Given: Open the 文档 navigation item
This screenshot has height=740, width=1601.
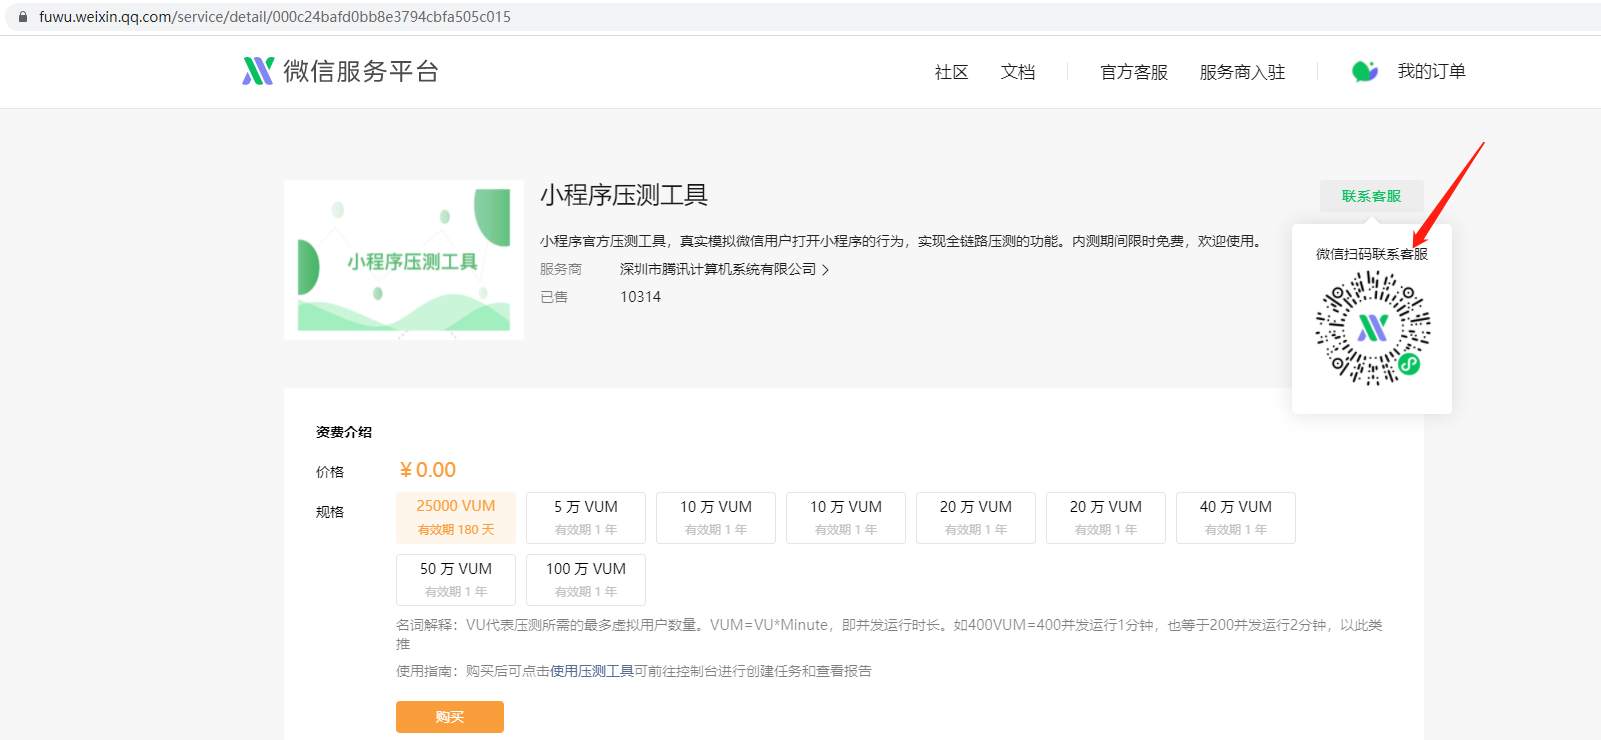Looking at the screenshot, I should point(1018,72).
